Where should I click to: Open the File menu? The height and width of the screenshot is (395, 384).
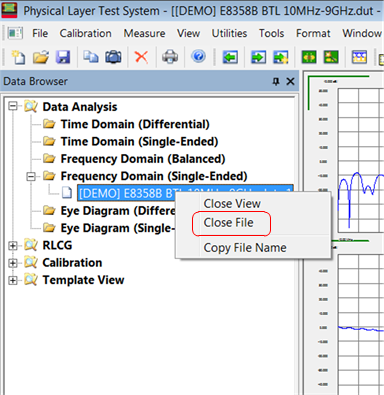coord(40,33)
